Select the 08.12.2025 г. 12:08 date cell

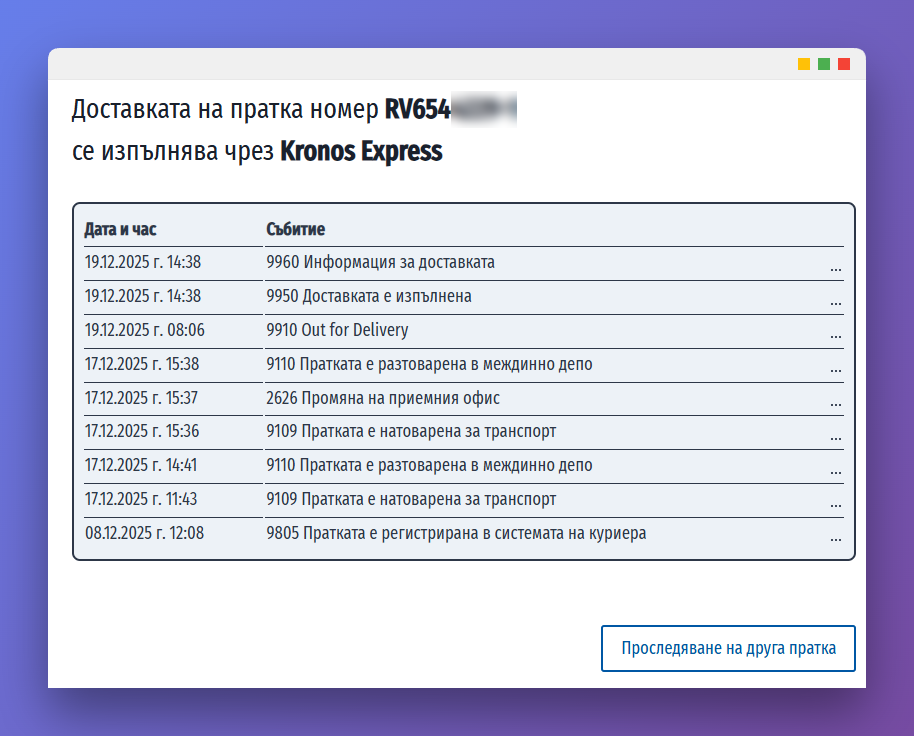click(144, 533)
